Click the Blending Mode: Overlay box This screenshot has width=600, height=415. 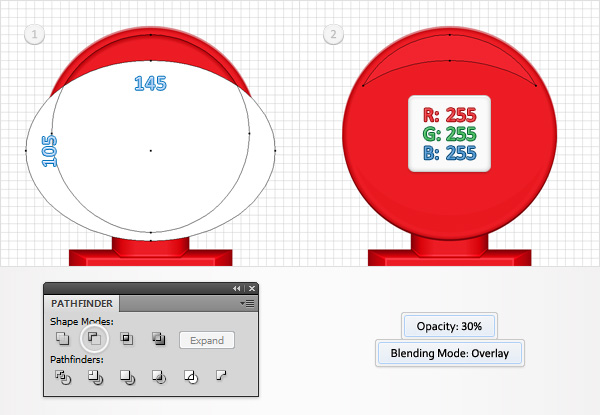coord(450,353)
